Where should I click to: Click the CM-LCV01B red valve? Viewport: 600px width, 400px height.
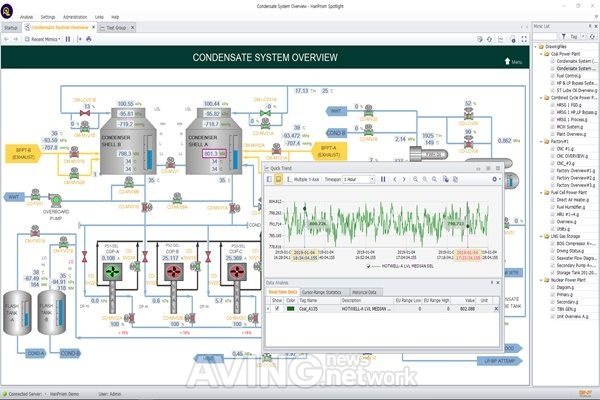tap(85, 113)
